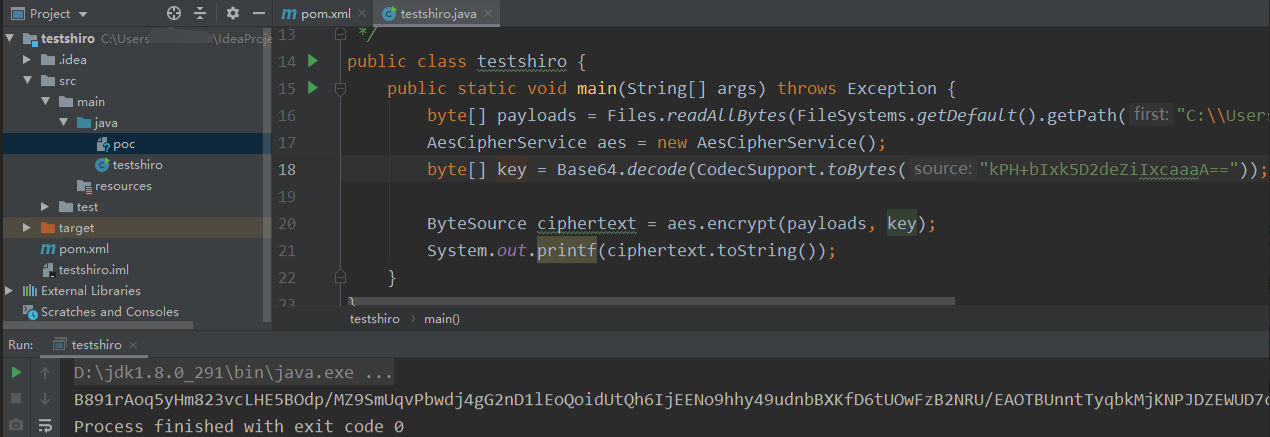Click the printf call on line 21

(x=567, y=250)
